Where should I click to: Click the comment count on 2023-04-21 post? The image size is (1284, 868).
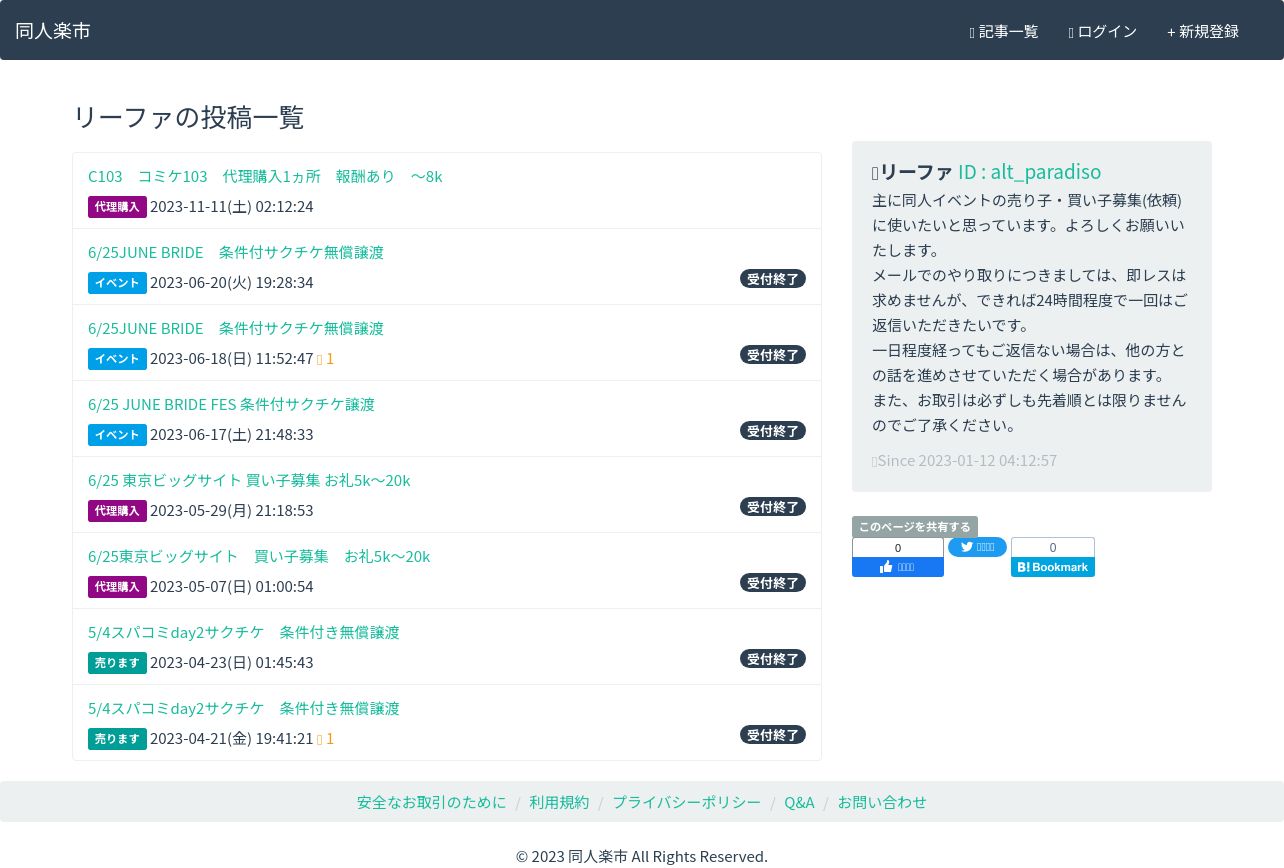(325, 739)
